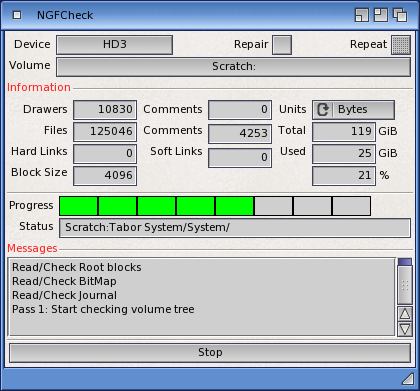Click the Messages section heading

tap(32, 248)
